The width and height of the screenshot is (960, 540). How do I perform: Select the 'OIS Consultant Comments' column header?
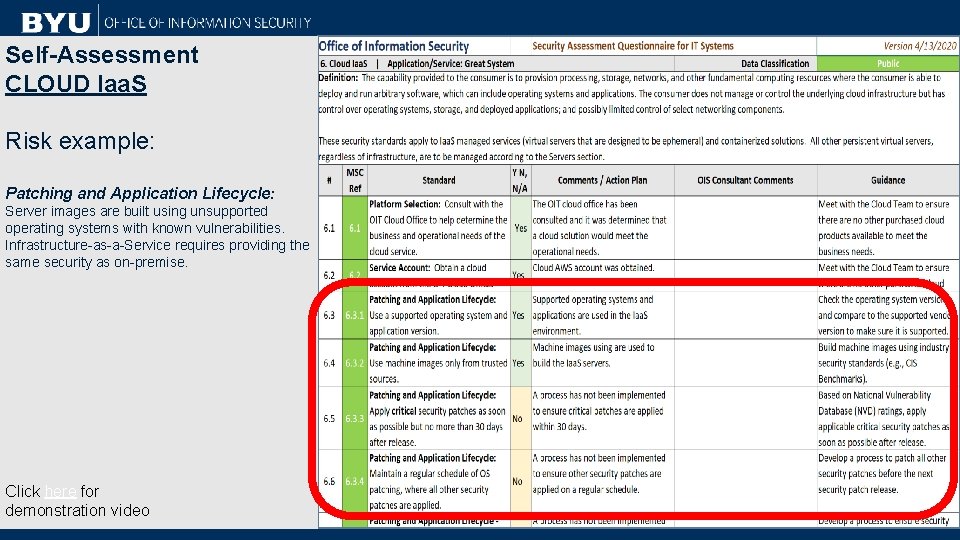745,181
